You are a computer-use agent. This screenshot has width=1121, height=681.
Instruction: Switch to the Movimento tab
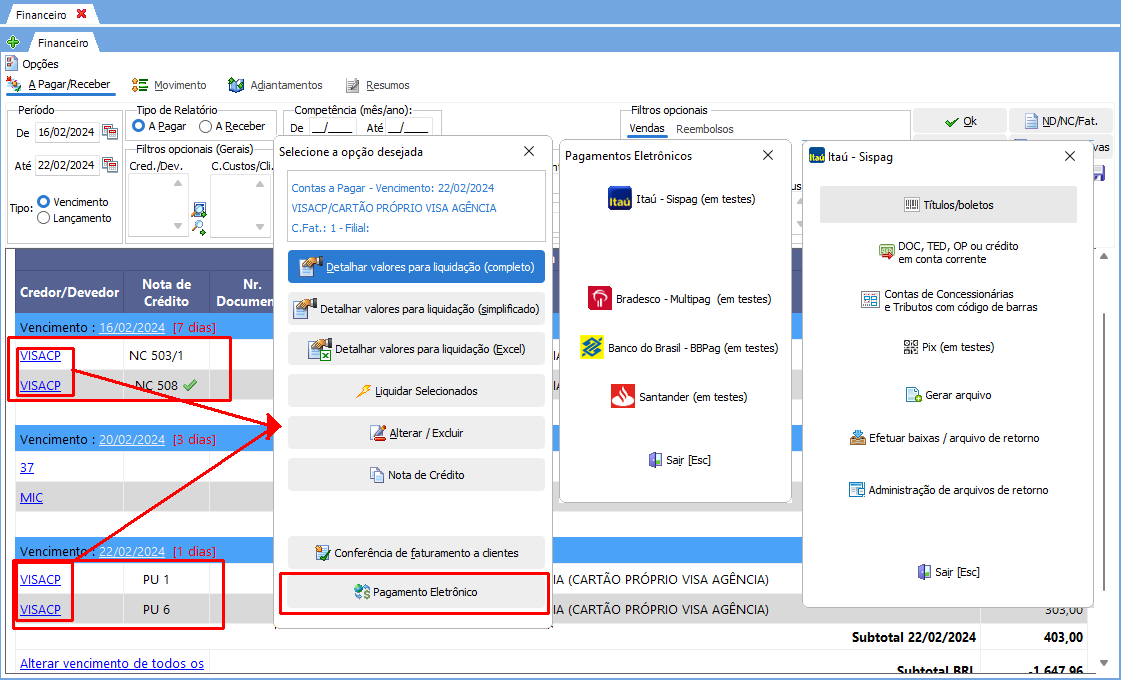(169, 85)
